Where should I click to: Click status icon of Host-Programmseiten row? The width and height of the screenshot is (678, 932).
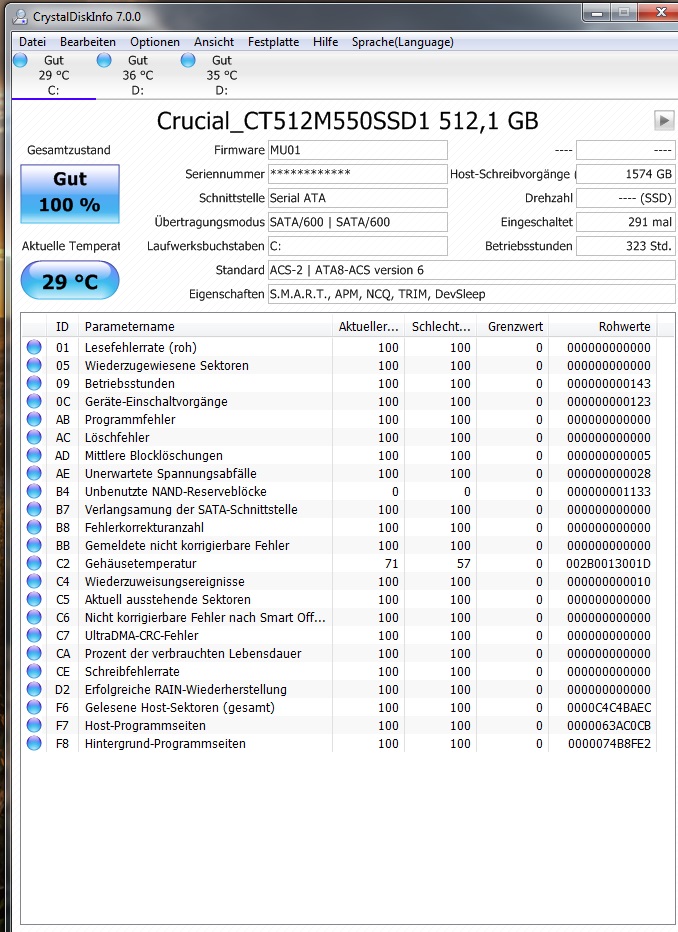[x=34, y=725]
